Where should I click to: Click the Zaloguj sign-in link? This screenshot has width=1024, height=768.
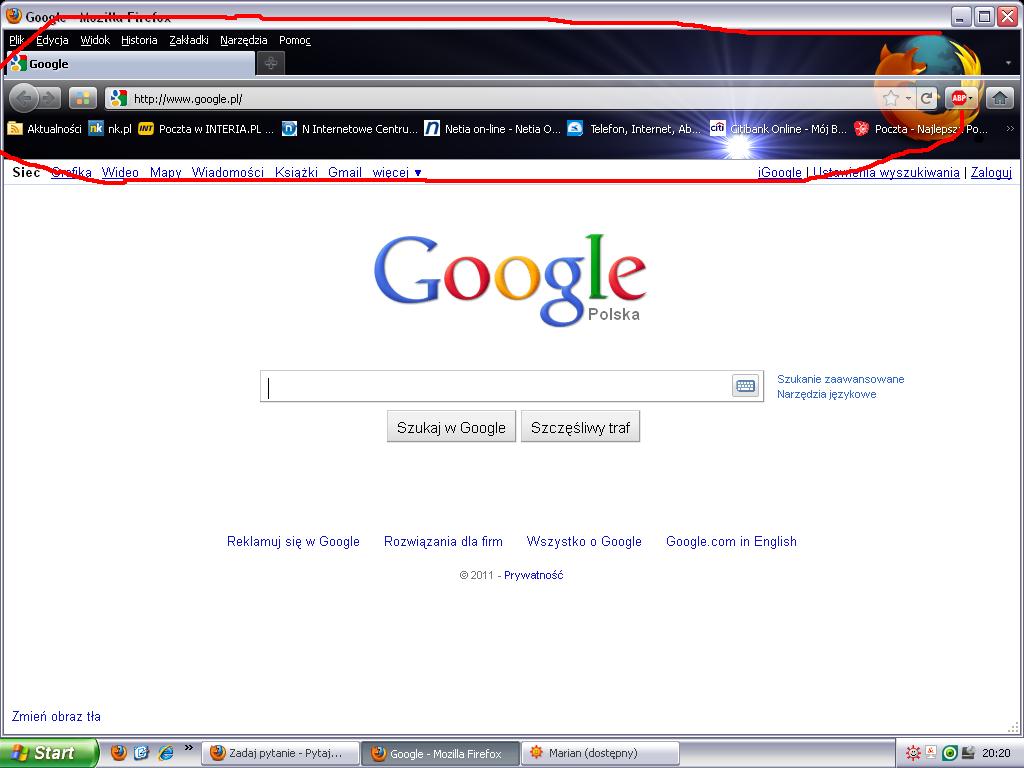[991, 172]
